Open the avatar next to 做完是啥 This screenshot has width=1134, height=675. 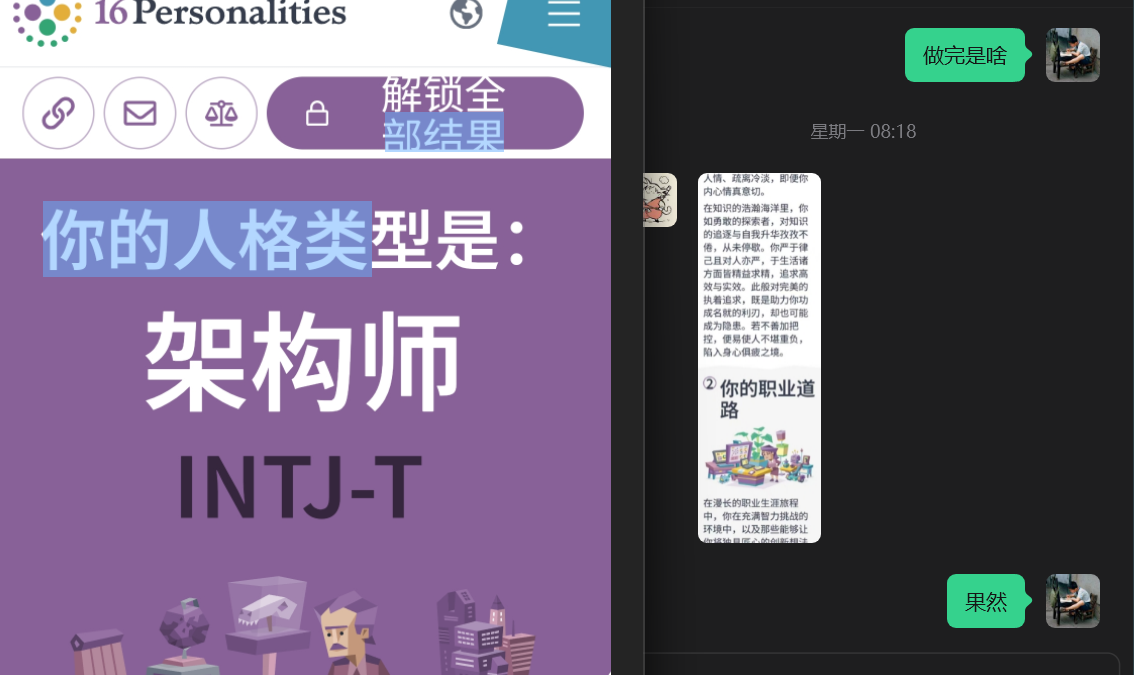point(1072,55)
